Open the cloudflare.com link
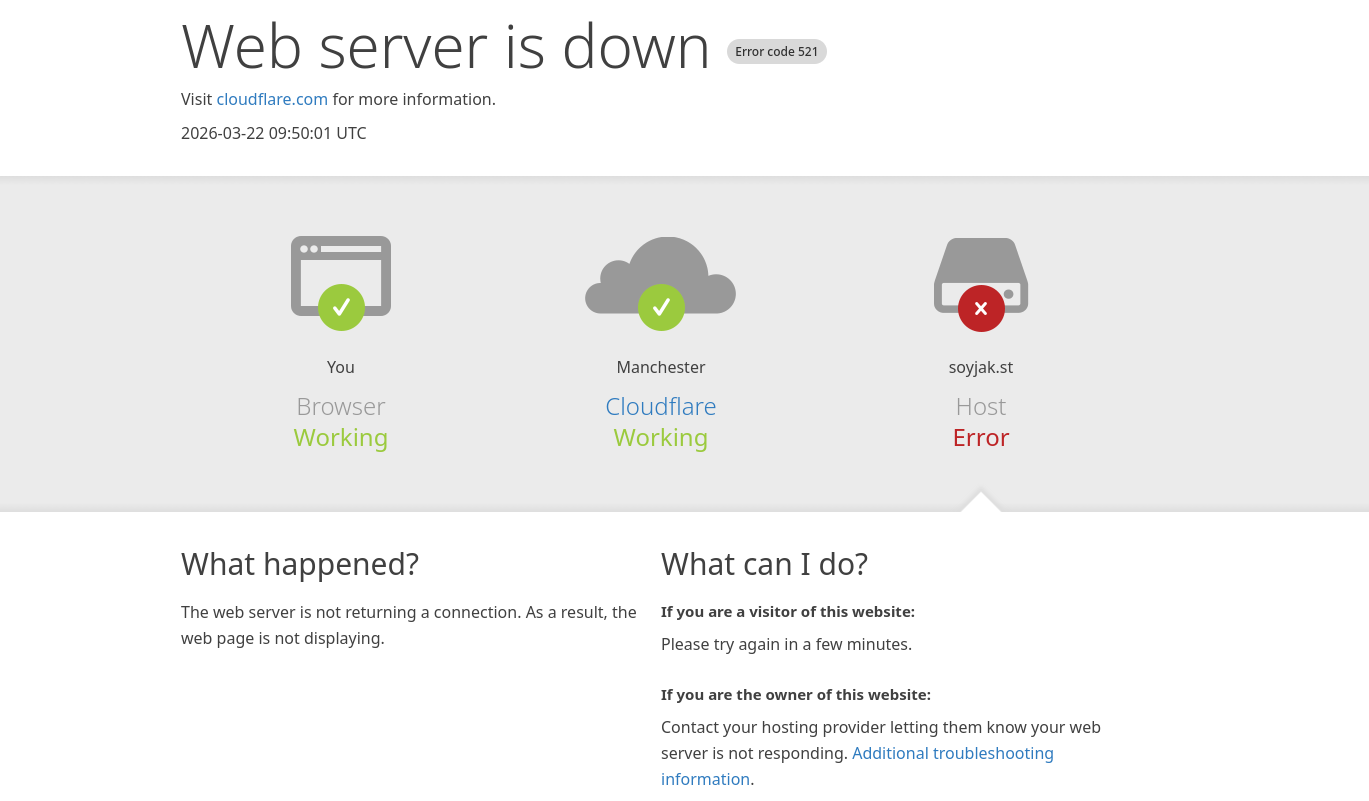This screenshot has height=801, width=1369. pos(272,99)
